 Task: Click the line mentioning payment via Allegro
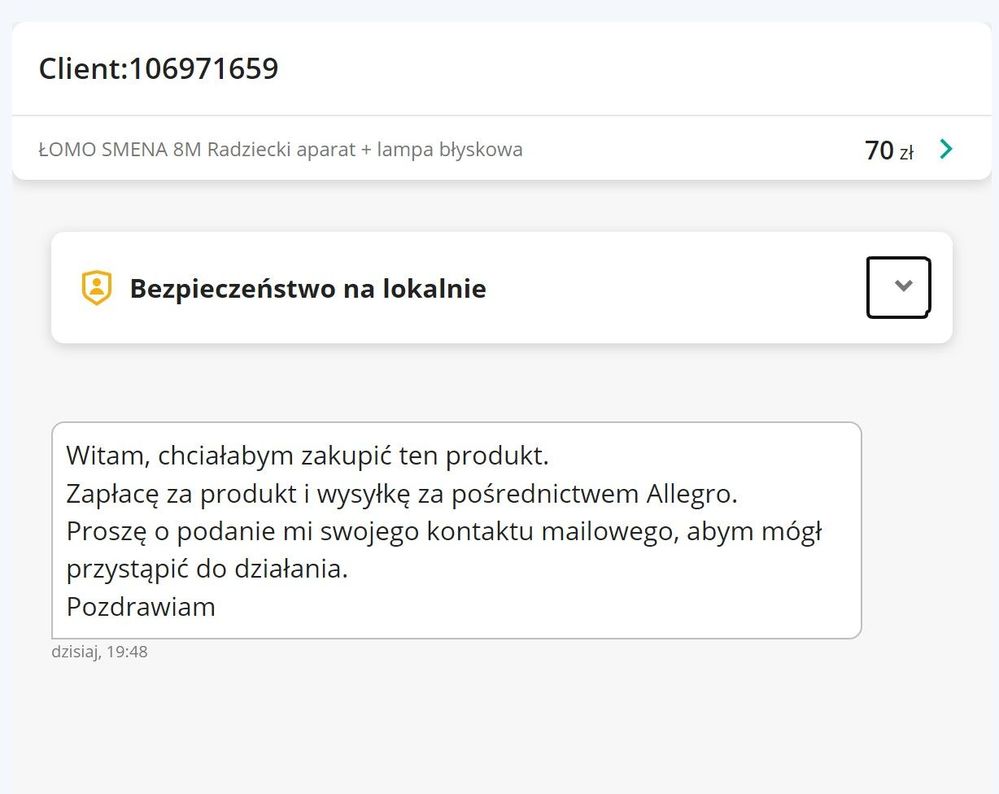(401, 494)
